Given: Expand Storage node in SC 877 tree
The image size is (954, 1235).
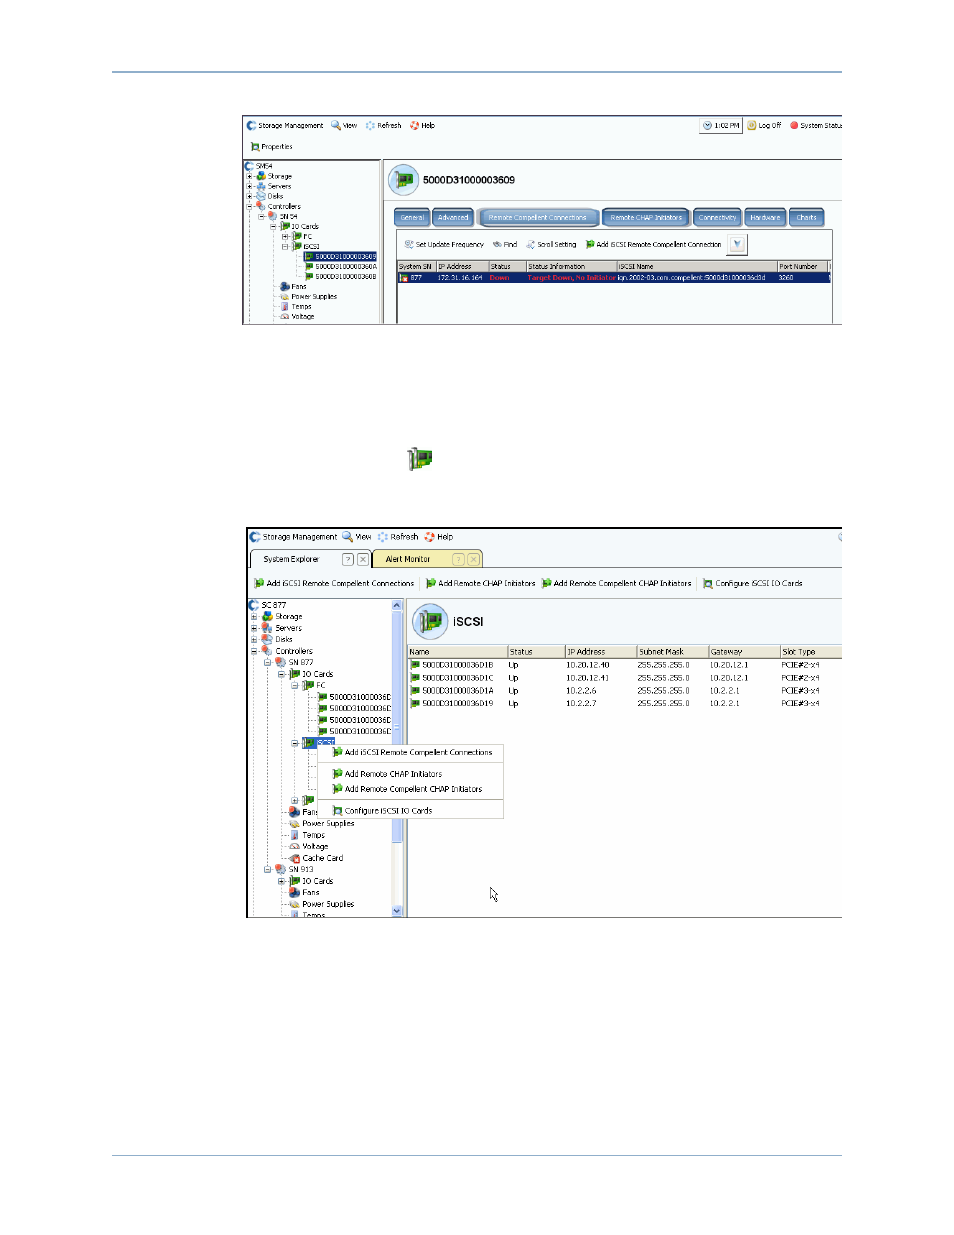Looking at the screenshot, I should 254,617.
